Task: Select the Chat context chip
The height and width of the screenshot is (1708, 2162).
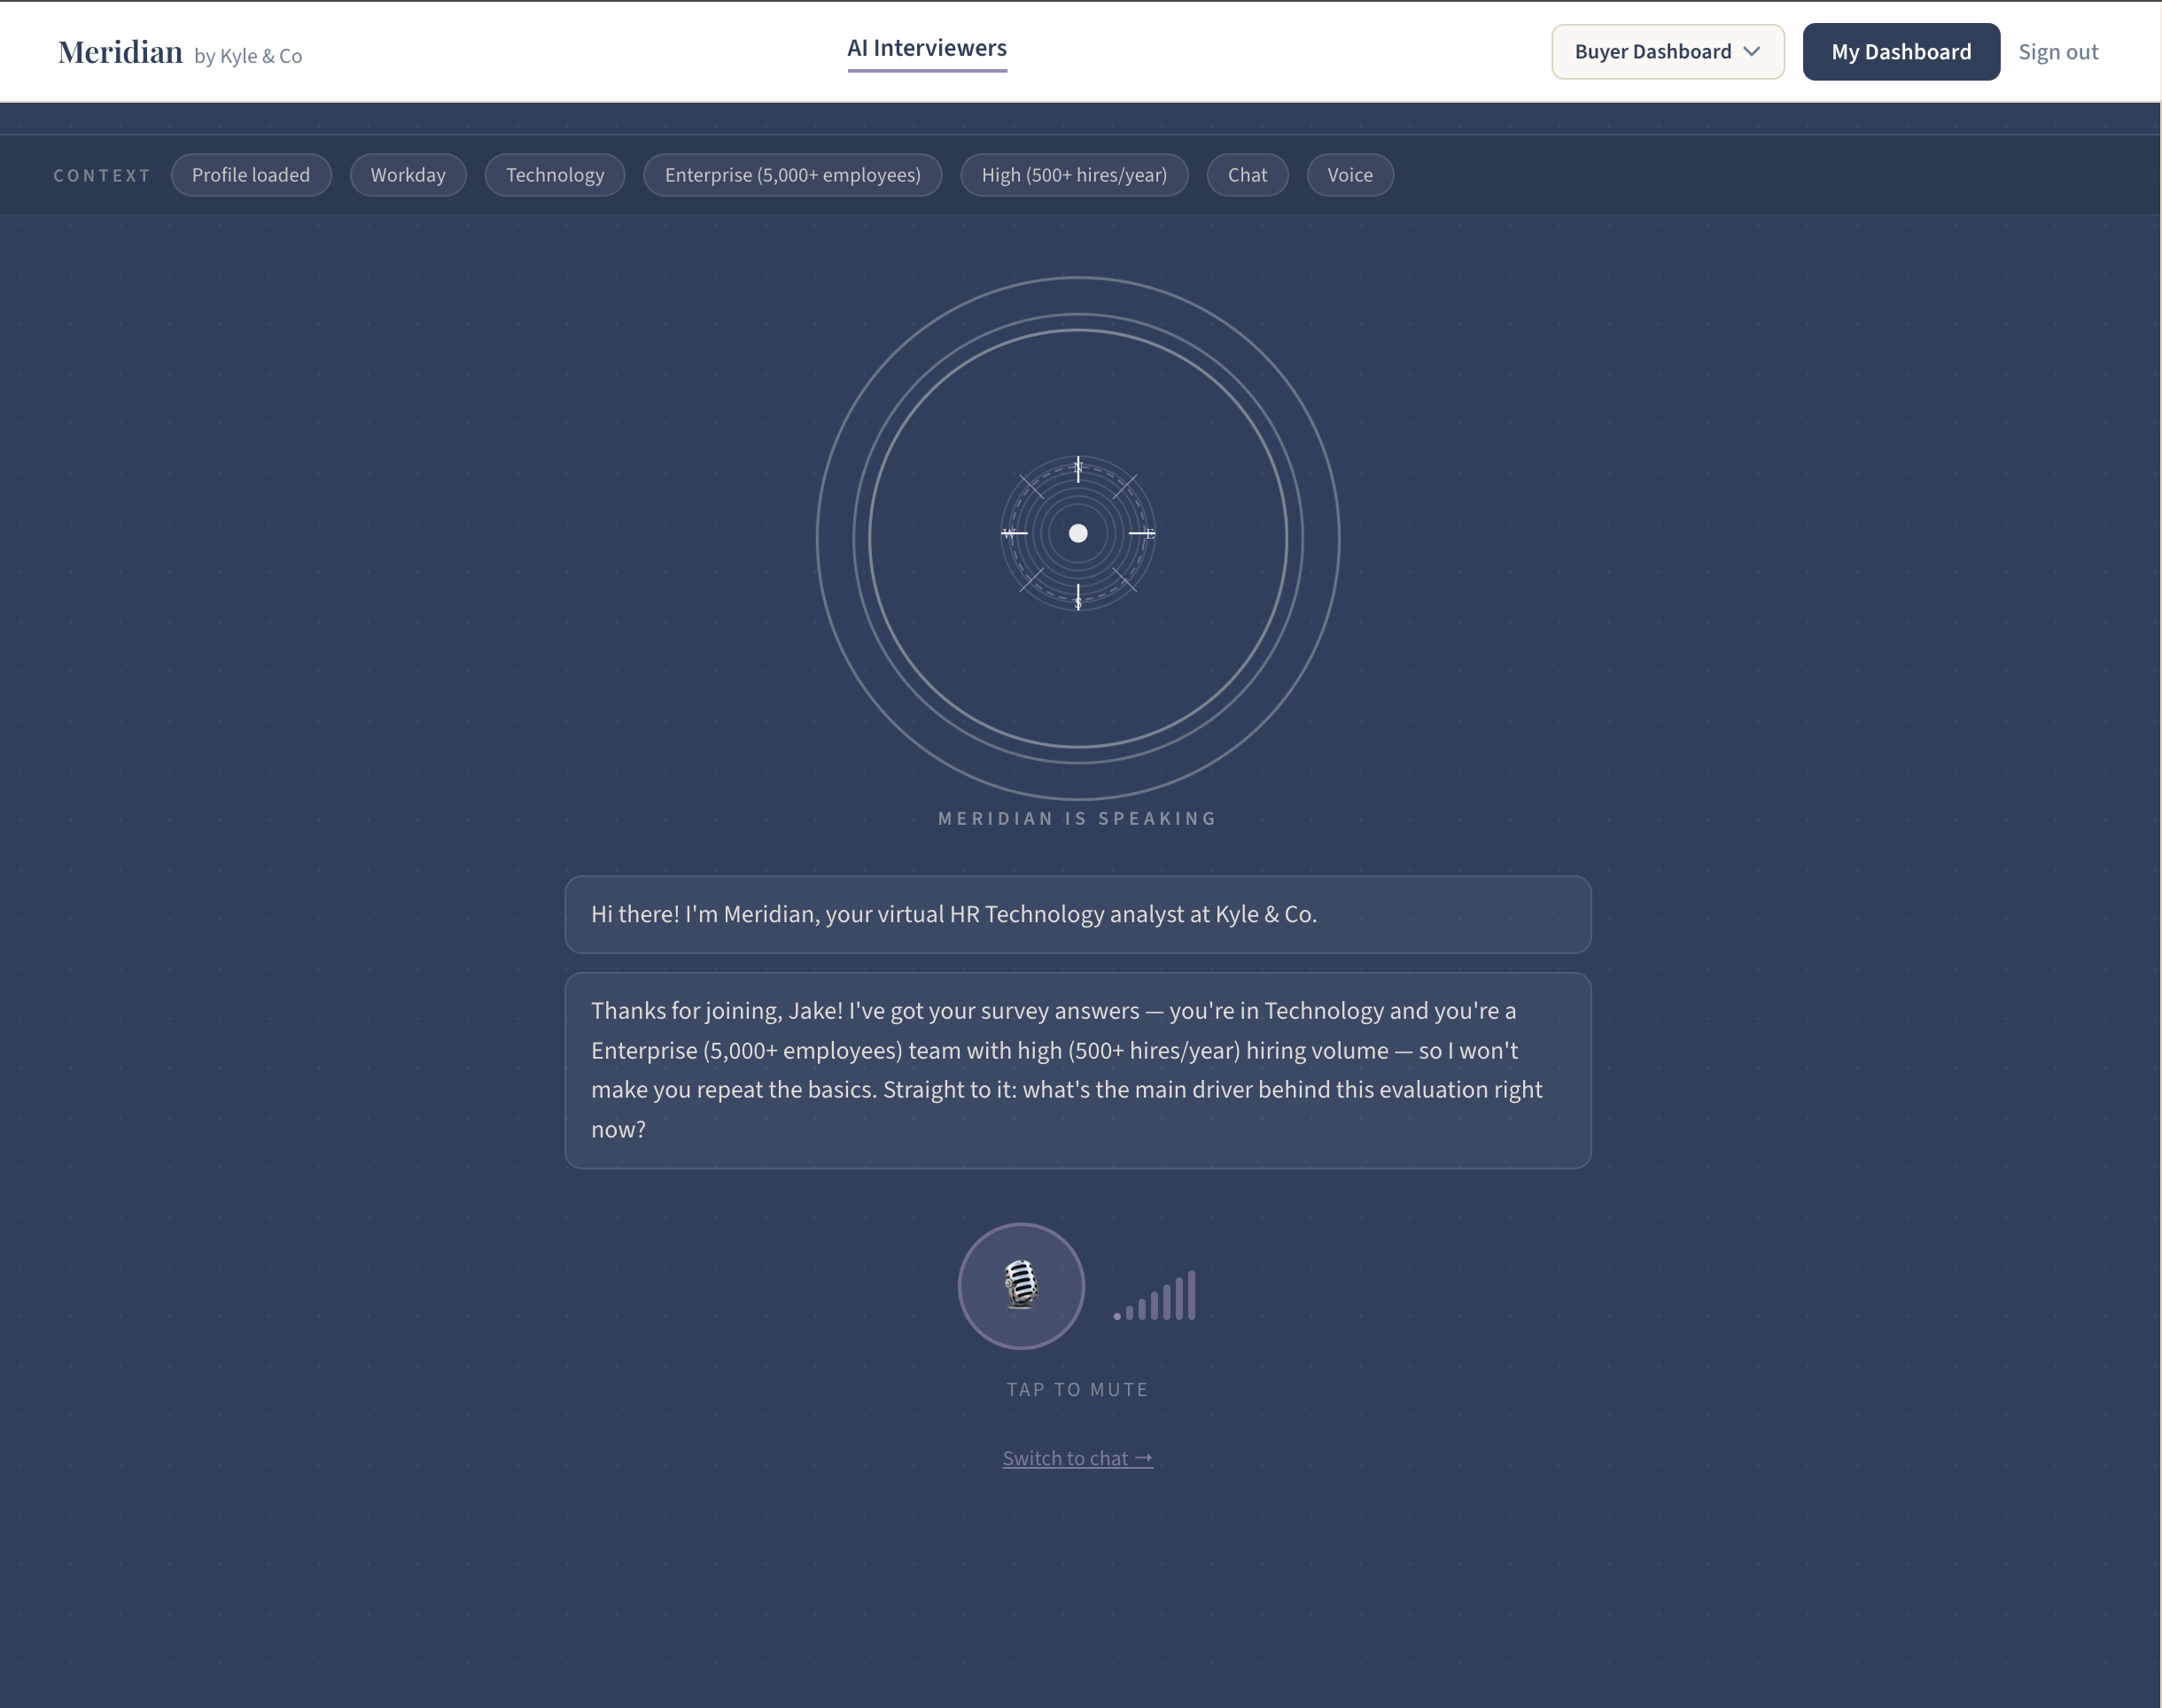Action: click(x=1247, y=175)
